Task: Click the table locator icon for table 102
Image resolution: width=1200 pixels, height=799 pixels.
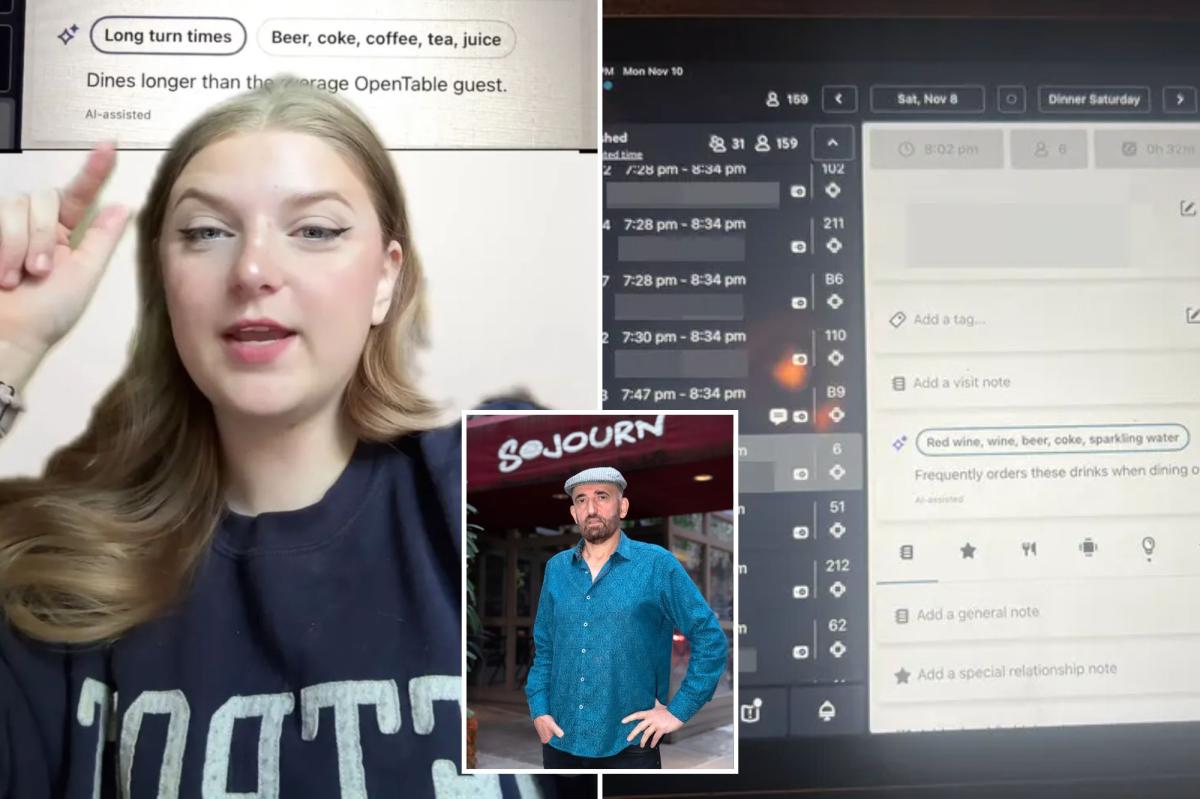Action: click(833, 190)
